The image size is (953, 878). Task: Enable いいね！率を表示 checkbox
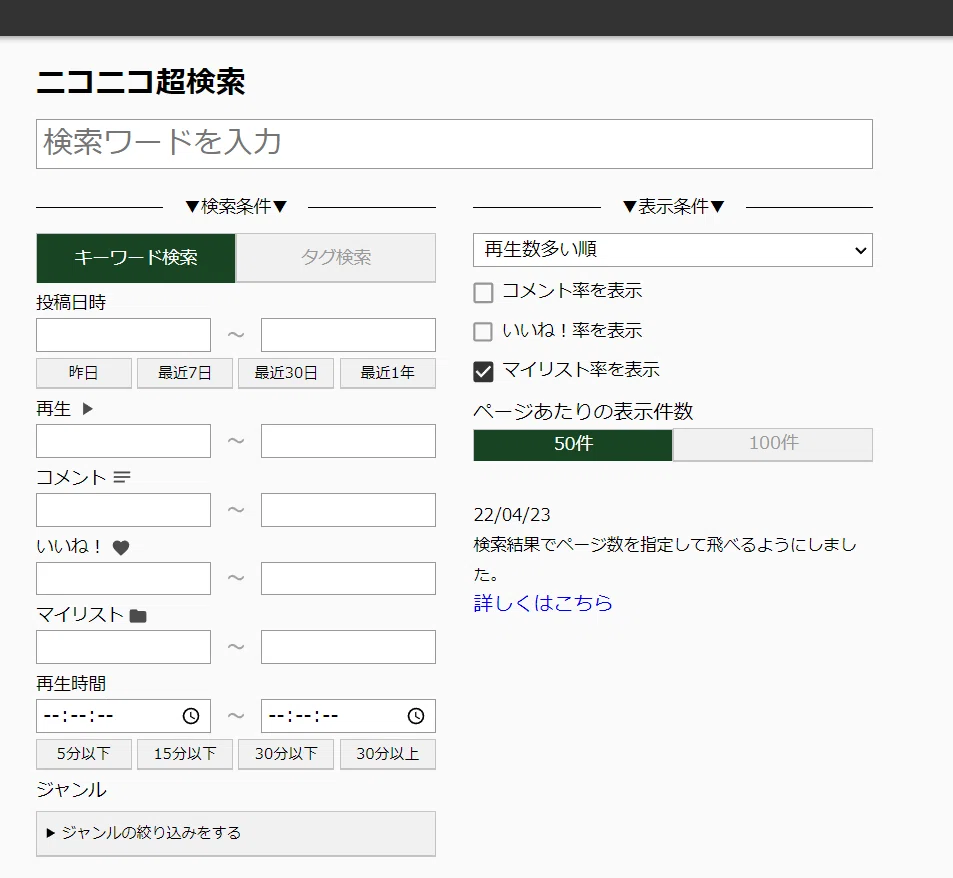point(483,332)
